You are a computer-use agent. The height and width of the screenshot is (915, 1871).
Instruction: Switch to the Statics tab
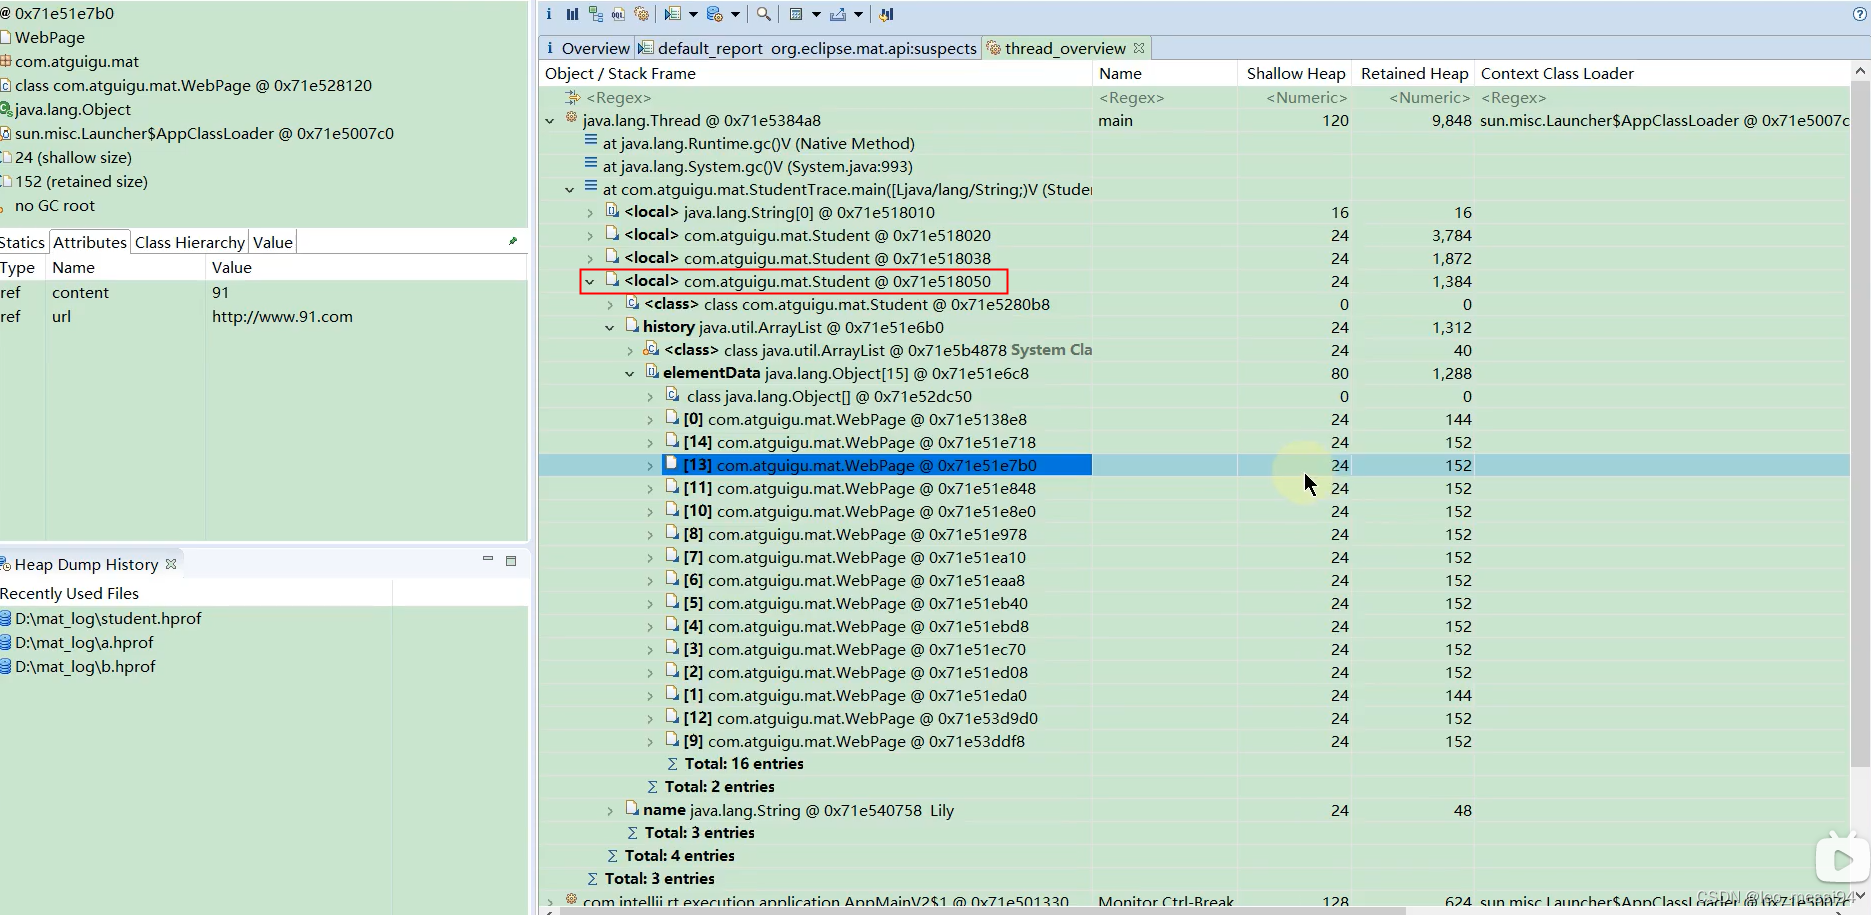coord(22,242)
